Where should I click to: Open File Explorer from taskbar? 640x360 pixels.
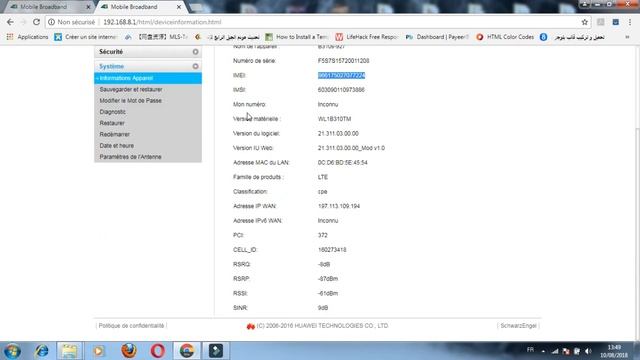click(x=69, y=351)
